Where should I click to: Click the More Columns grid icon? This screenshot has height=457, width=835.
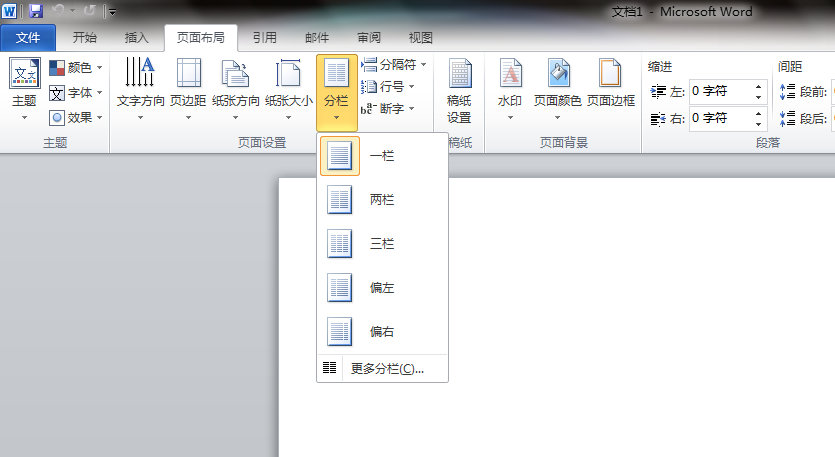coord(330,368)
